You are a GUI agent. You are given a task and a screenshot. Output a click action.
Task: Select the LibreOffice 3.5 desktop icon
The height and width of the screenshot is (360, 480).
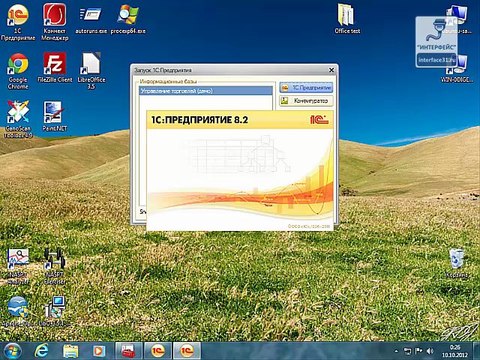[x=91, y=71]
